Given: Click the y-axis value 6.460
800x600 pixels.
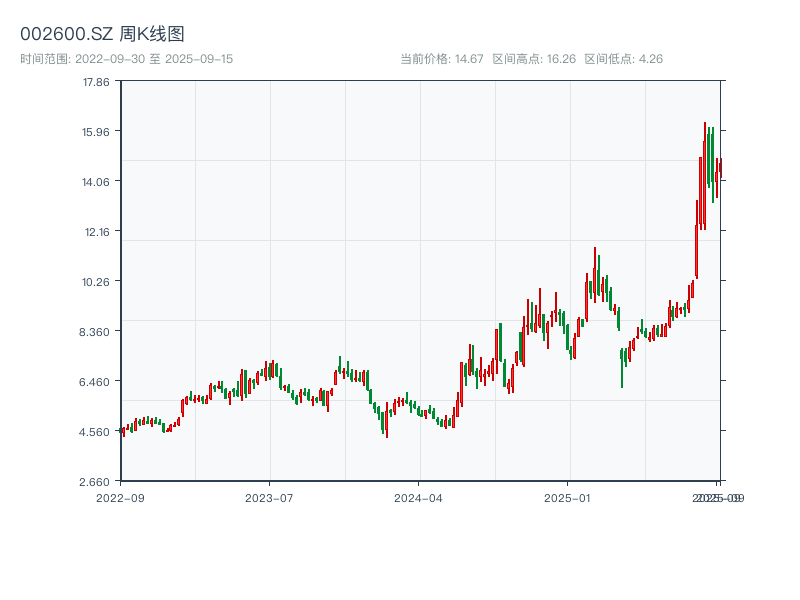Looking at the screenshot, I should point(94,382).
